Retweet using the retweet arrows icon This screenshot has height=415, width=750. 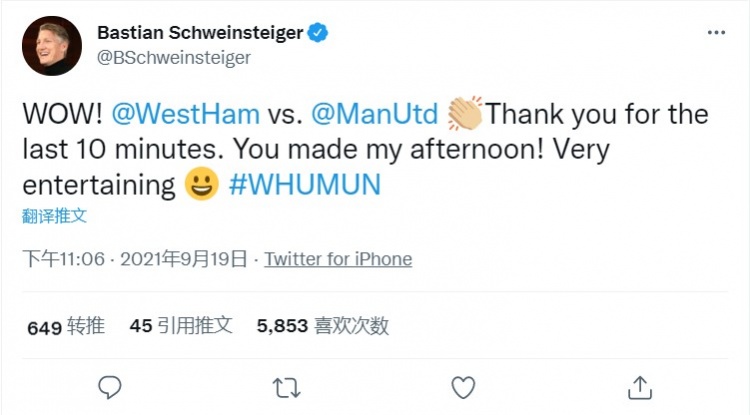point(287,388)
